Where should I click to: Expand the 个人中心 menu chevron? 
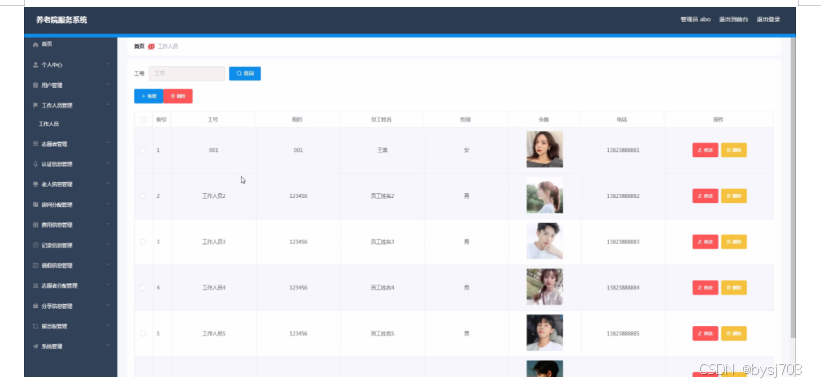(108, 64)
